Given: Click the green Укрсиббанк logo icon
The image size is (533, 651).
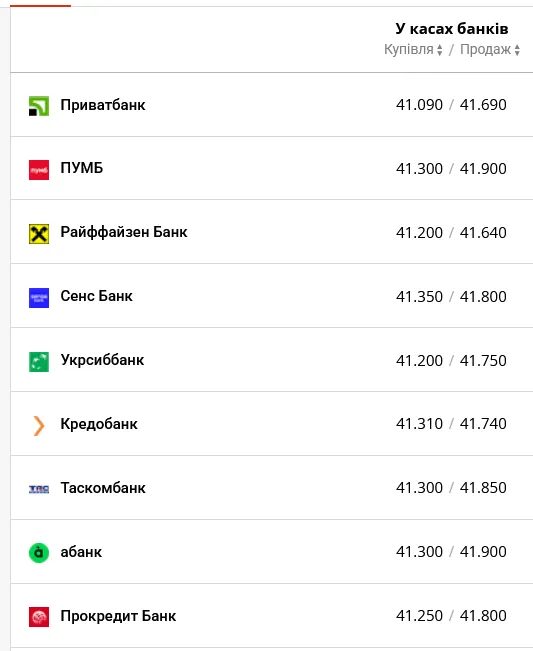Looking at the screenshot, I should point(39,362).
